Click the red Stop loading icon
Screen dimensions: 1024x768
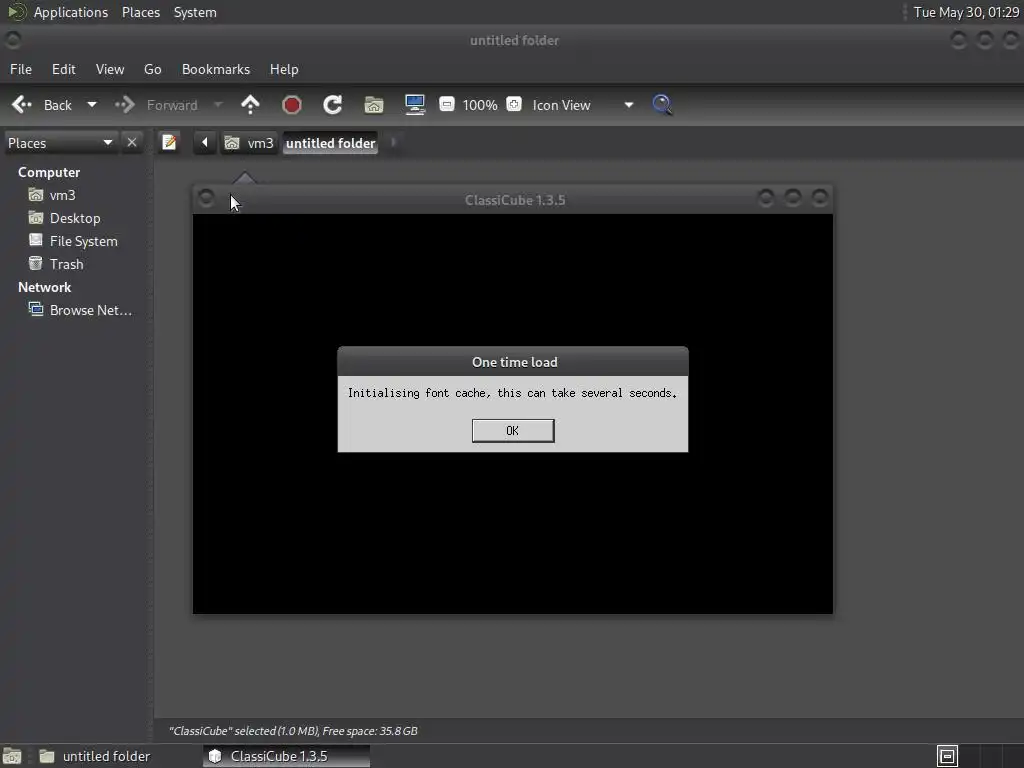[292, 105]
